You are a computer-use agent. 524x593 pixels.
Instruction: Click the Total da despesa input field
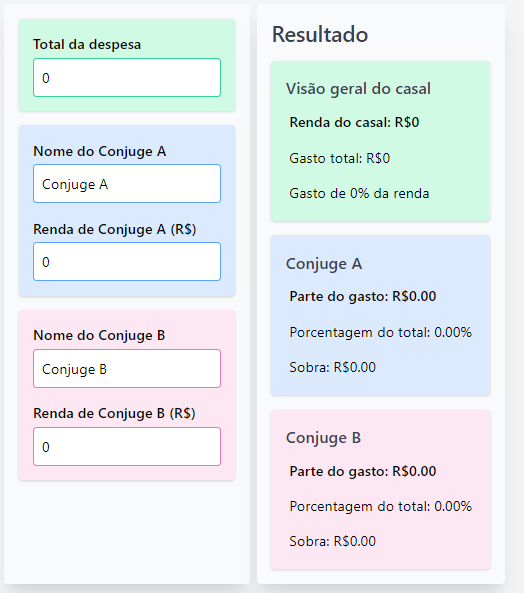click(127, 78)
